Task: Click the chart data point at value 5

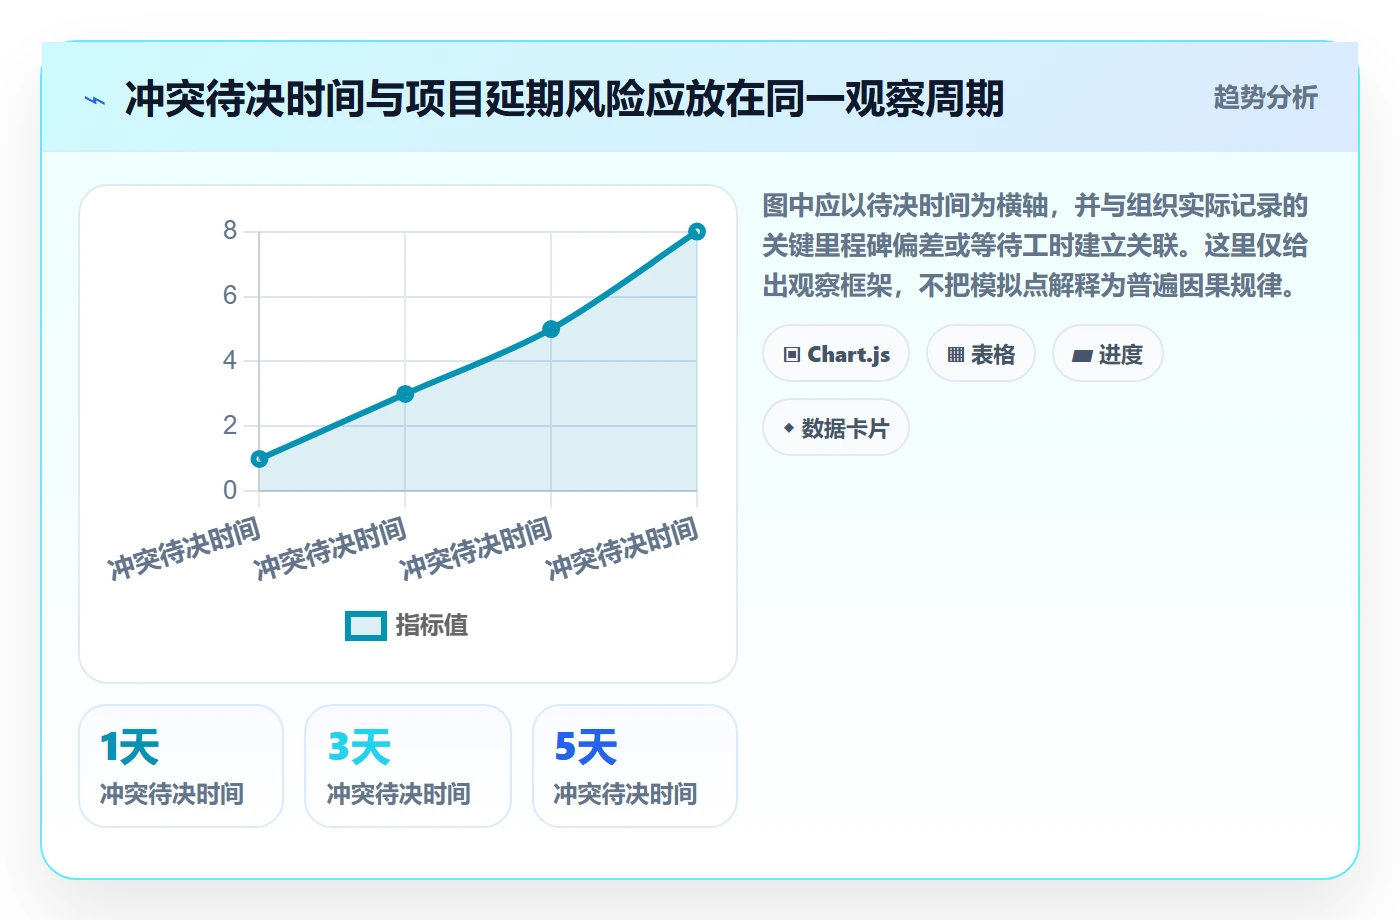Action: coord(551,329)
